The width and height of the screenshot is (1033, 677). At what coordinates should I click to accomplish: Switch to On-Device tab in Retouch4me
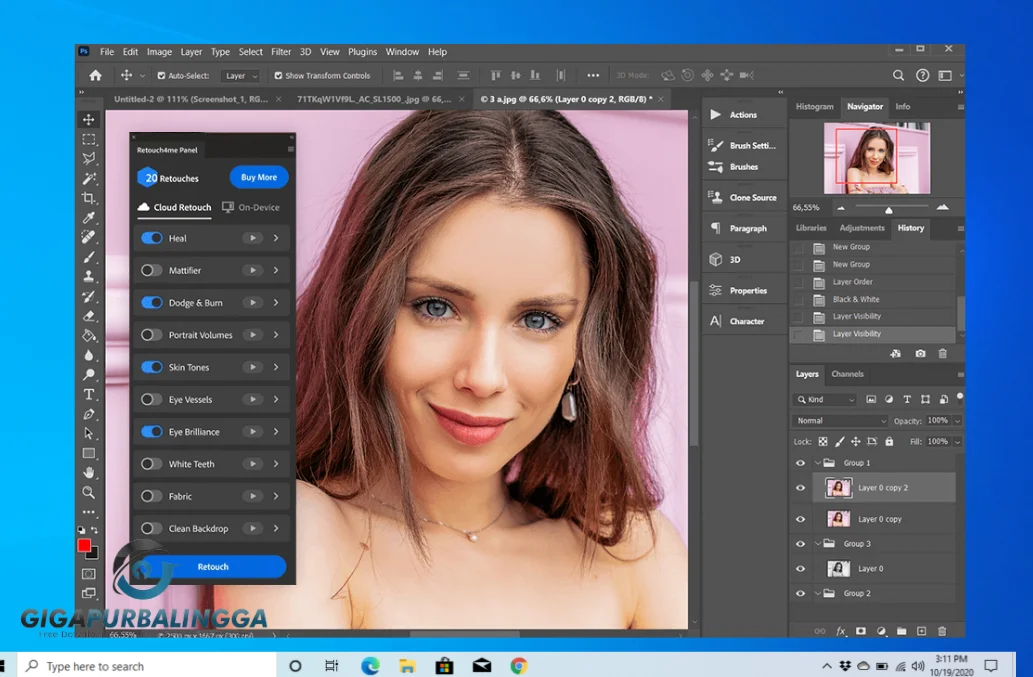click(251, 207)
